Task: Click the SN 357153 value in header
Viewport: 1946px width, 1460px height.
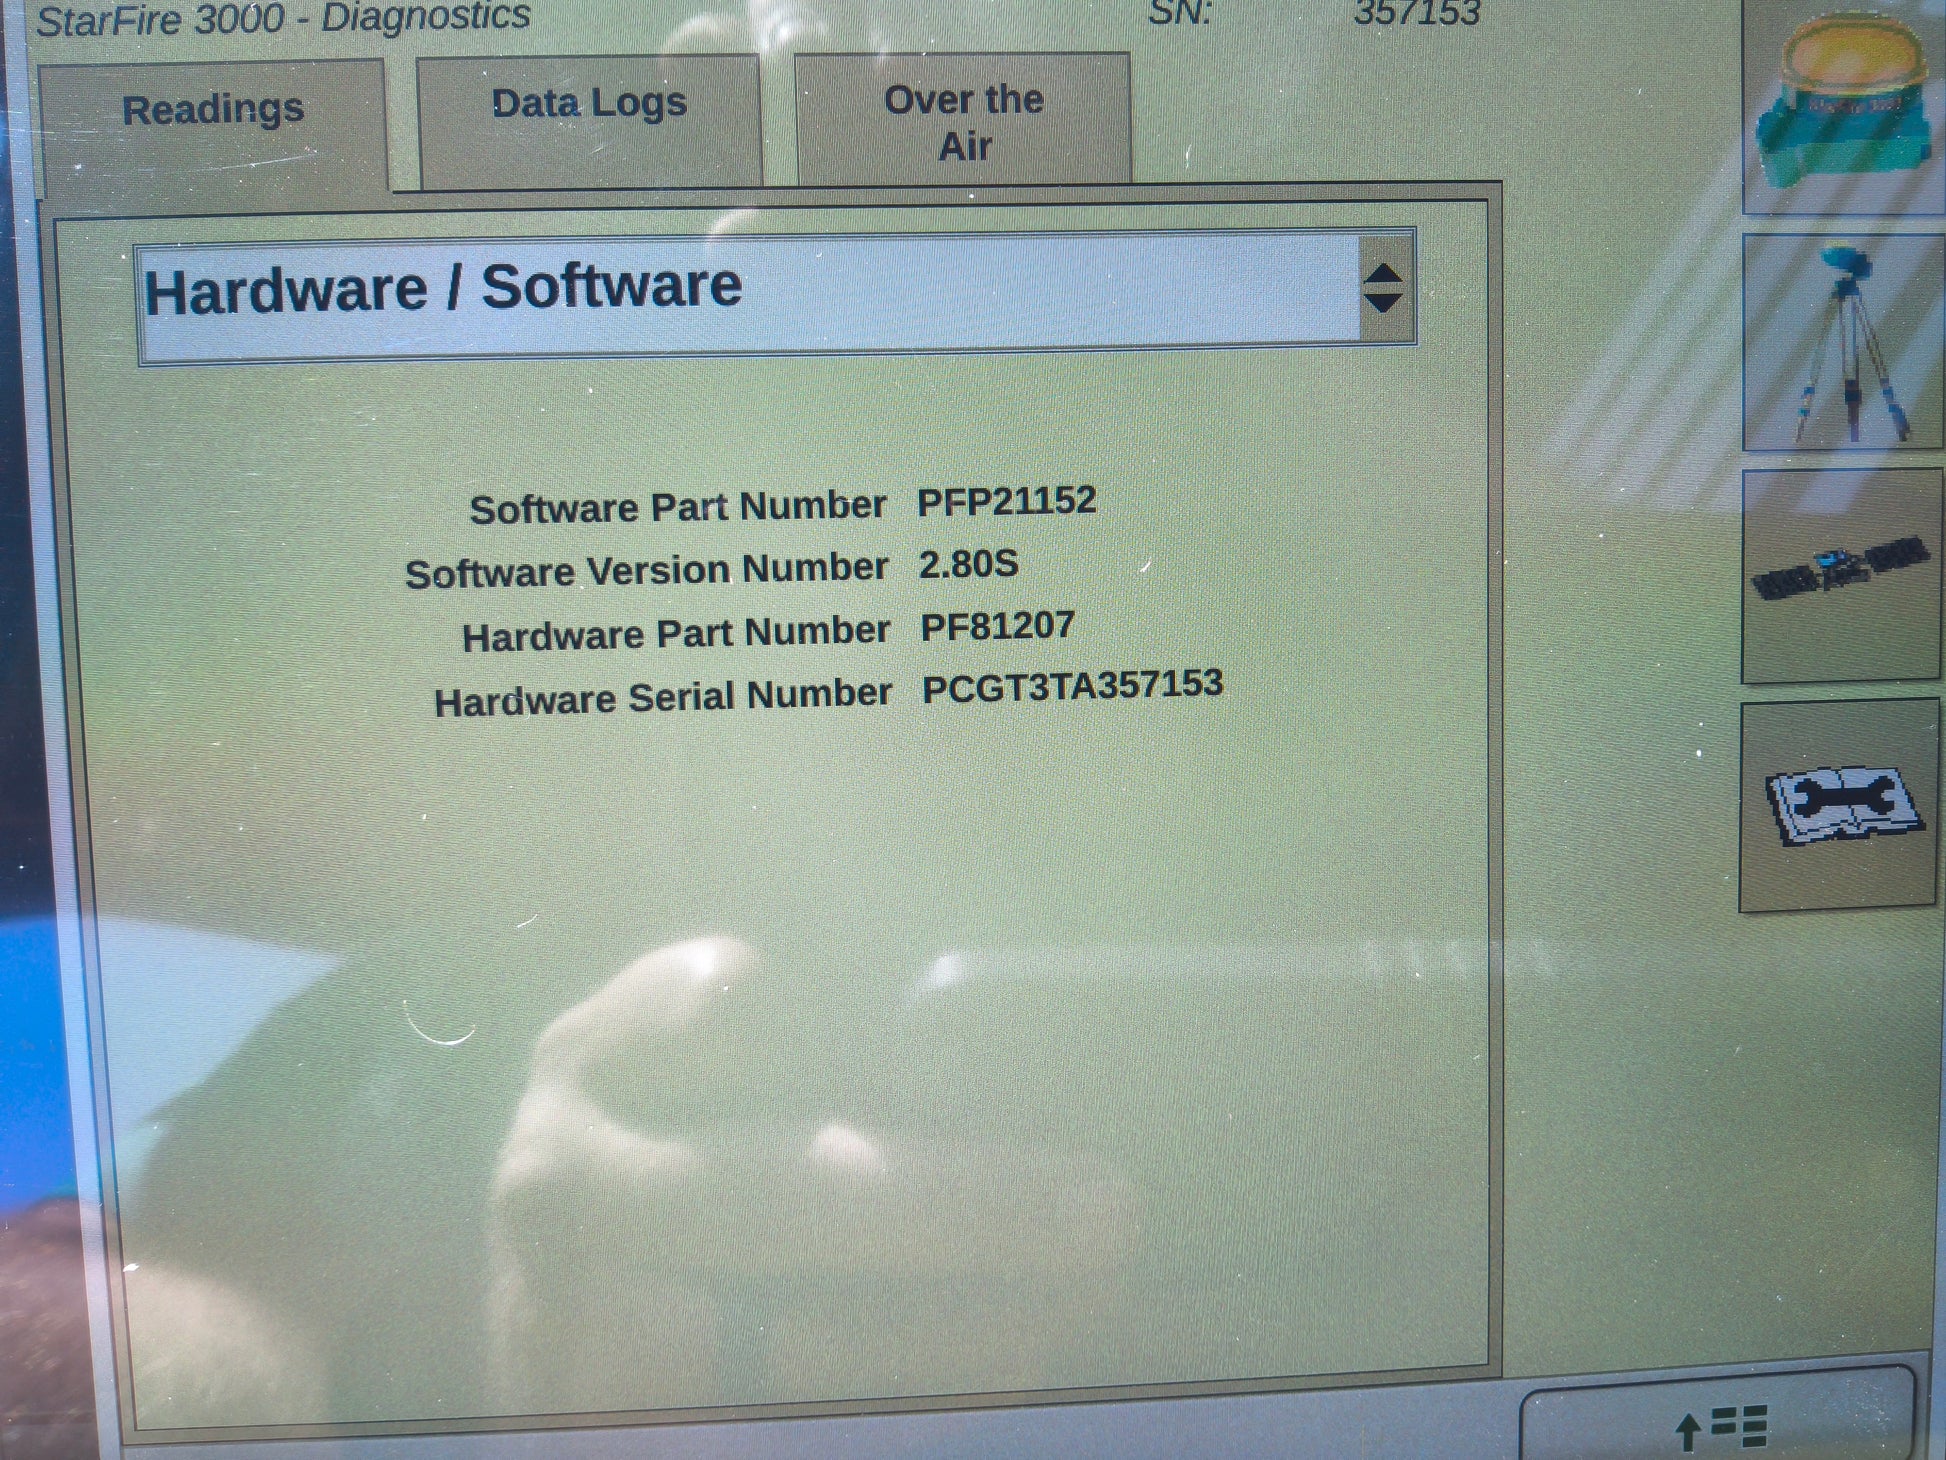Action: click(1416, 14)
